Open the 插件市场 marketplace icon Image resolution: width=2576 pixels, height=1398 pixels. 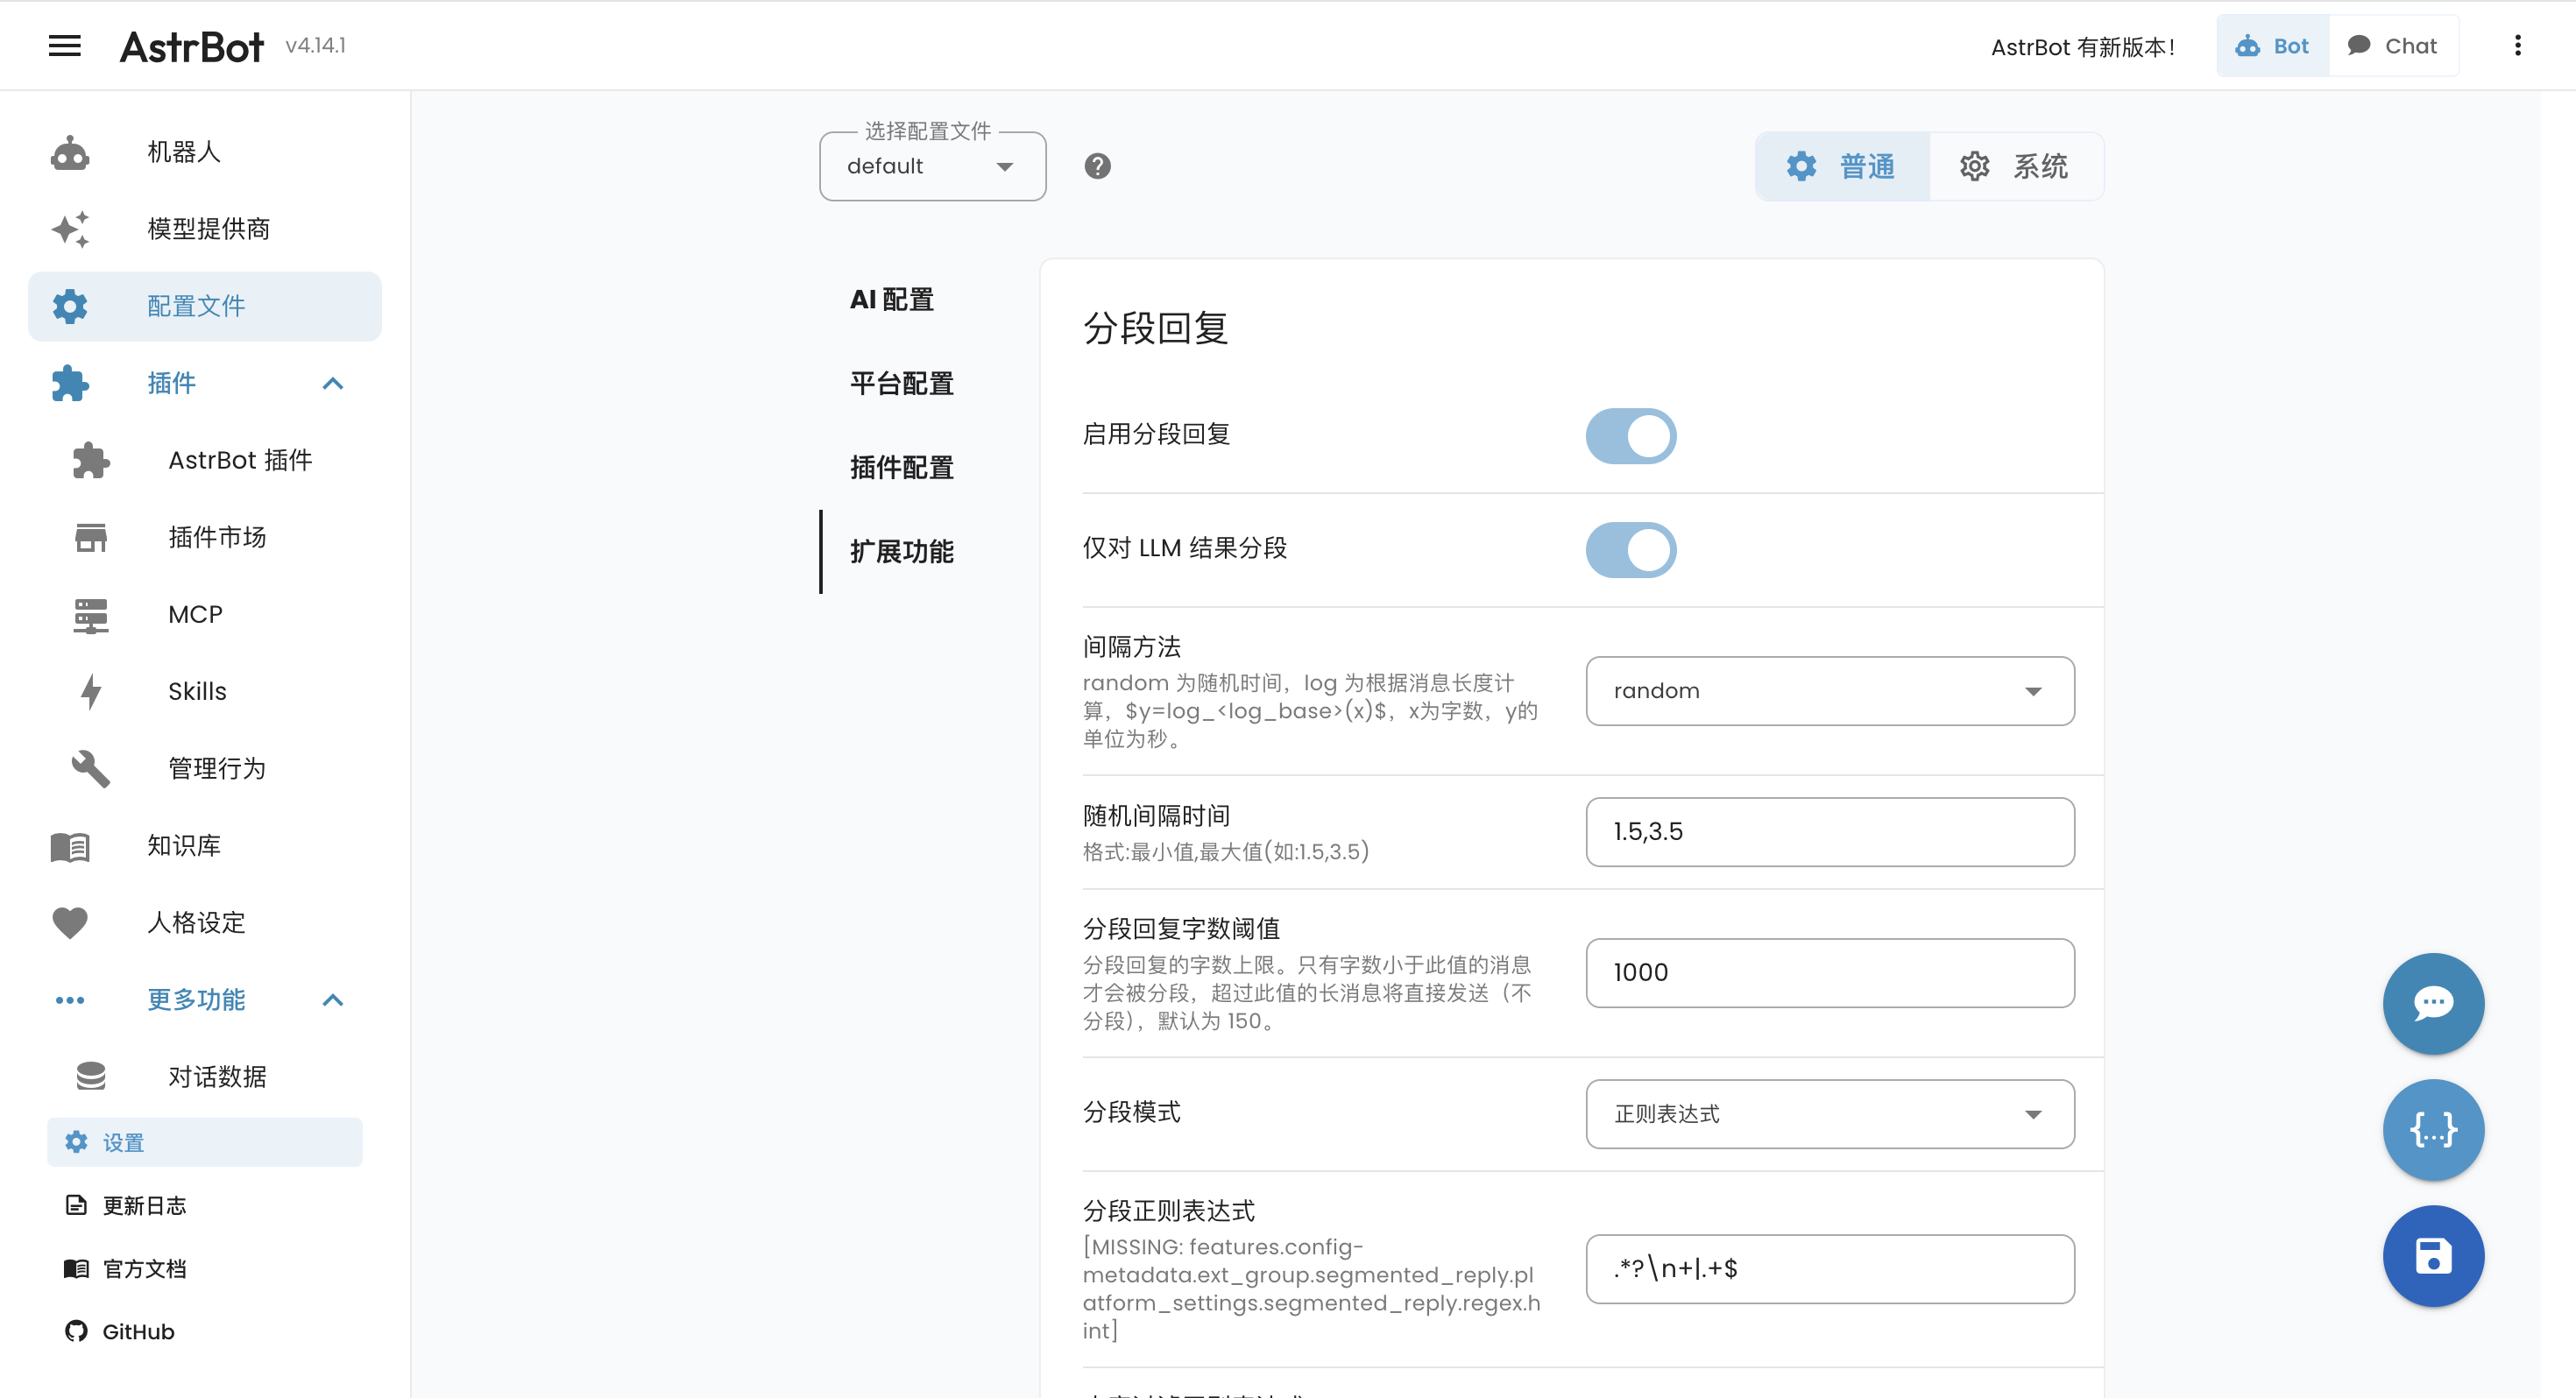click(x=90, y=537)
